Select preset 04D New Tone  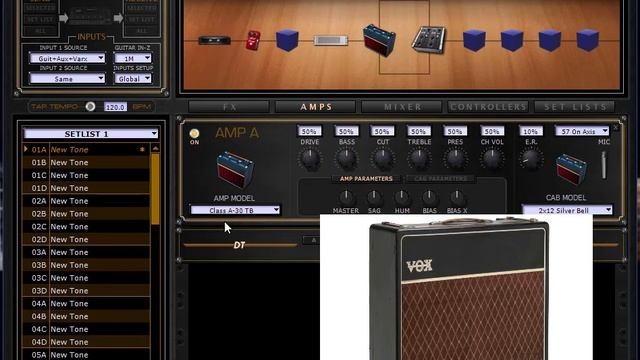pyautogui.click(x=86, y=342)
